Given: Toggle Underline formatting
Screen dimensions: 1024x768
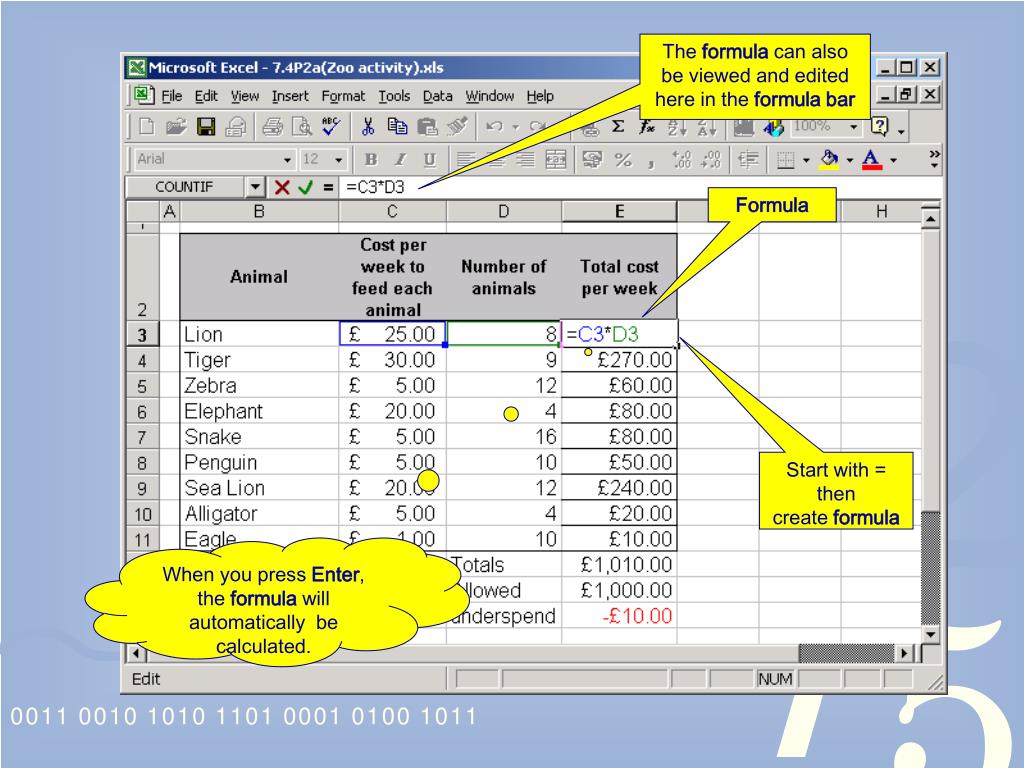Looking at the screenshot, I should click(430, 159).
